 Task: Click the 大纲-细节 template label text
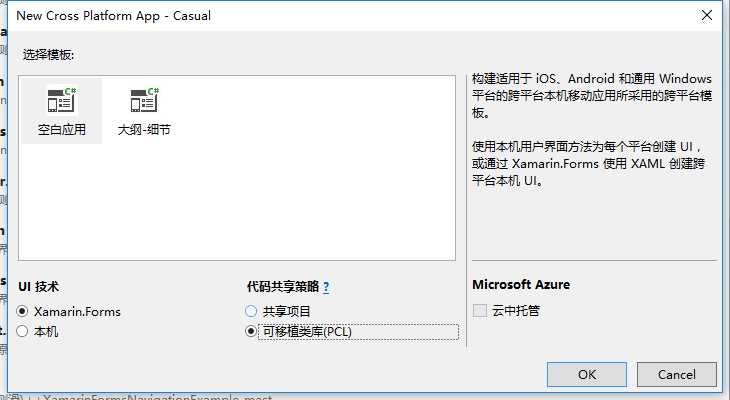[x=144, y=130]
